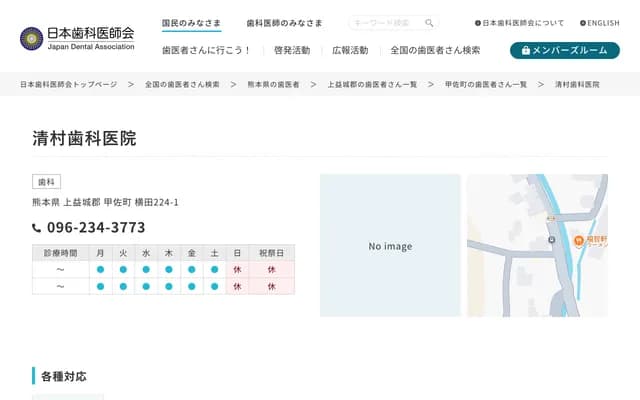The height and width of the screenshot is (400, 640).
Task: Open the 啓発活動 menu item
Action: (291, 50)
